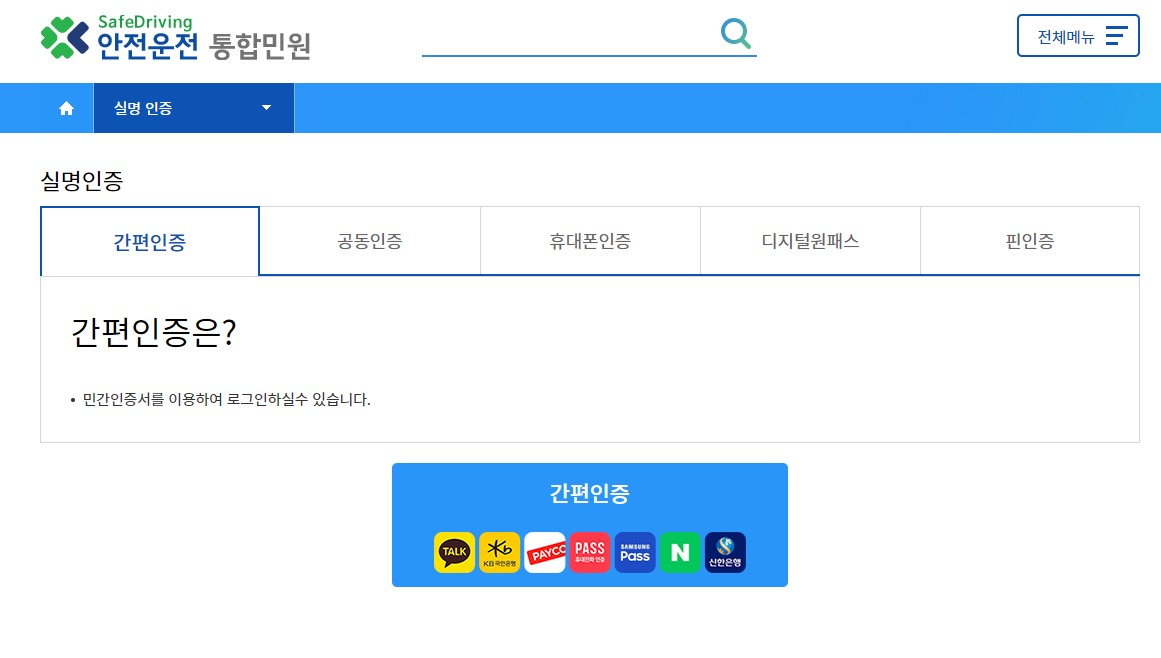1161x658 pixels.
Task: Open the 핀인증 tab
Action: (x=1029, y=240)
